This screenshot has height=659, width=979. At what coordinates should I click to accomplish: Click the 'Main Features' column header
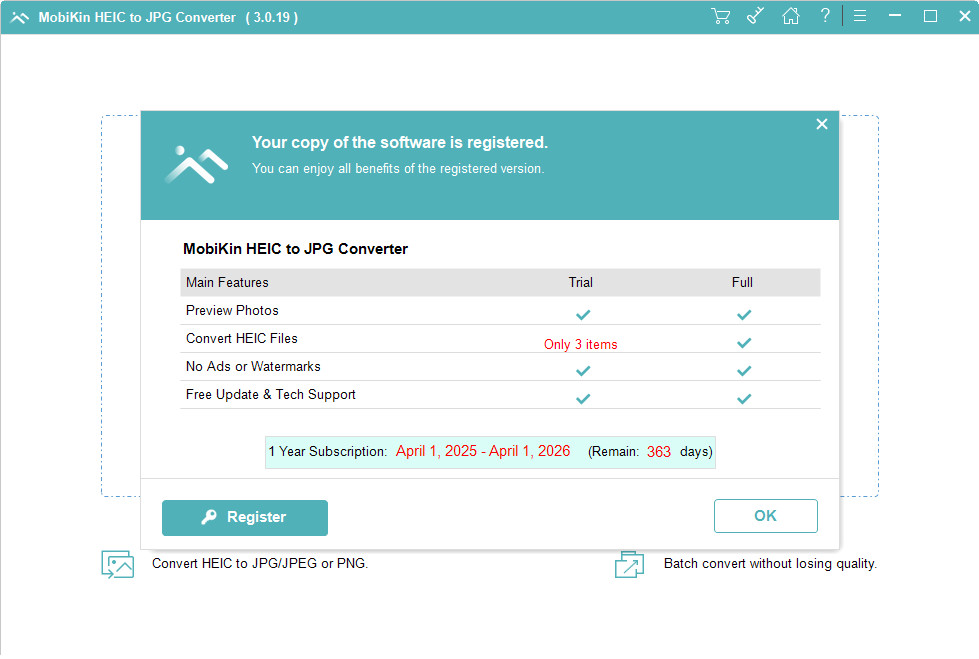coord(227,282)
